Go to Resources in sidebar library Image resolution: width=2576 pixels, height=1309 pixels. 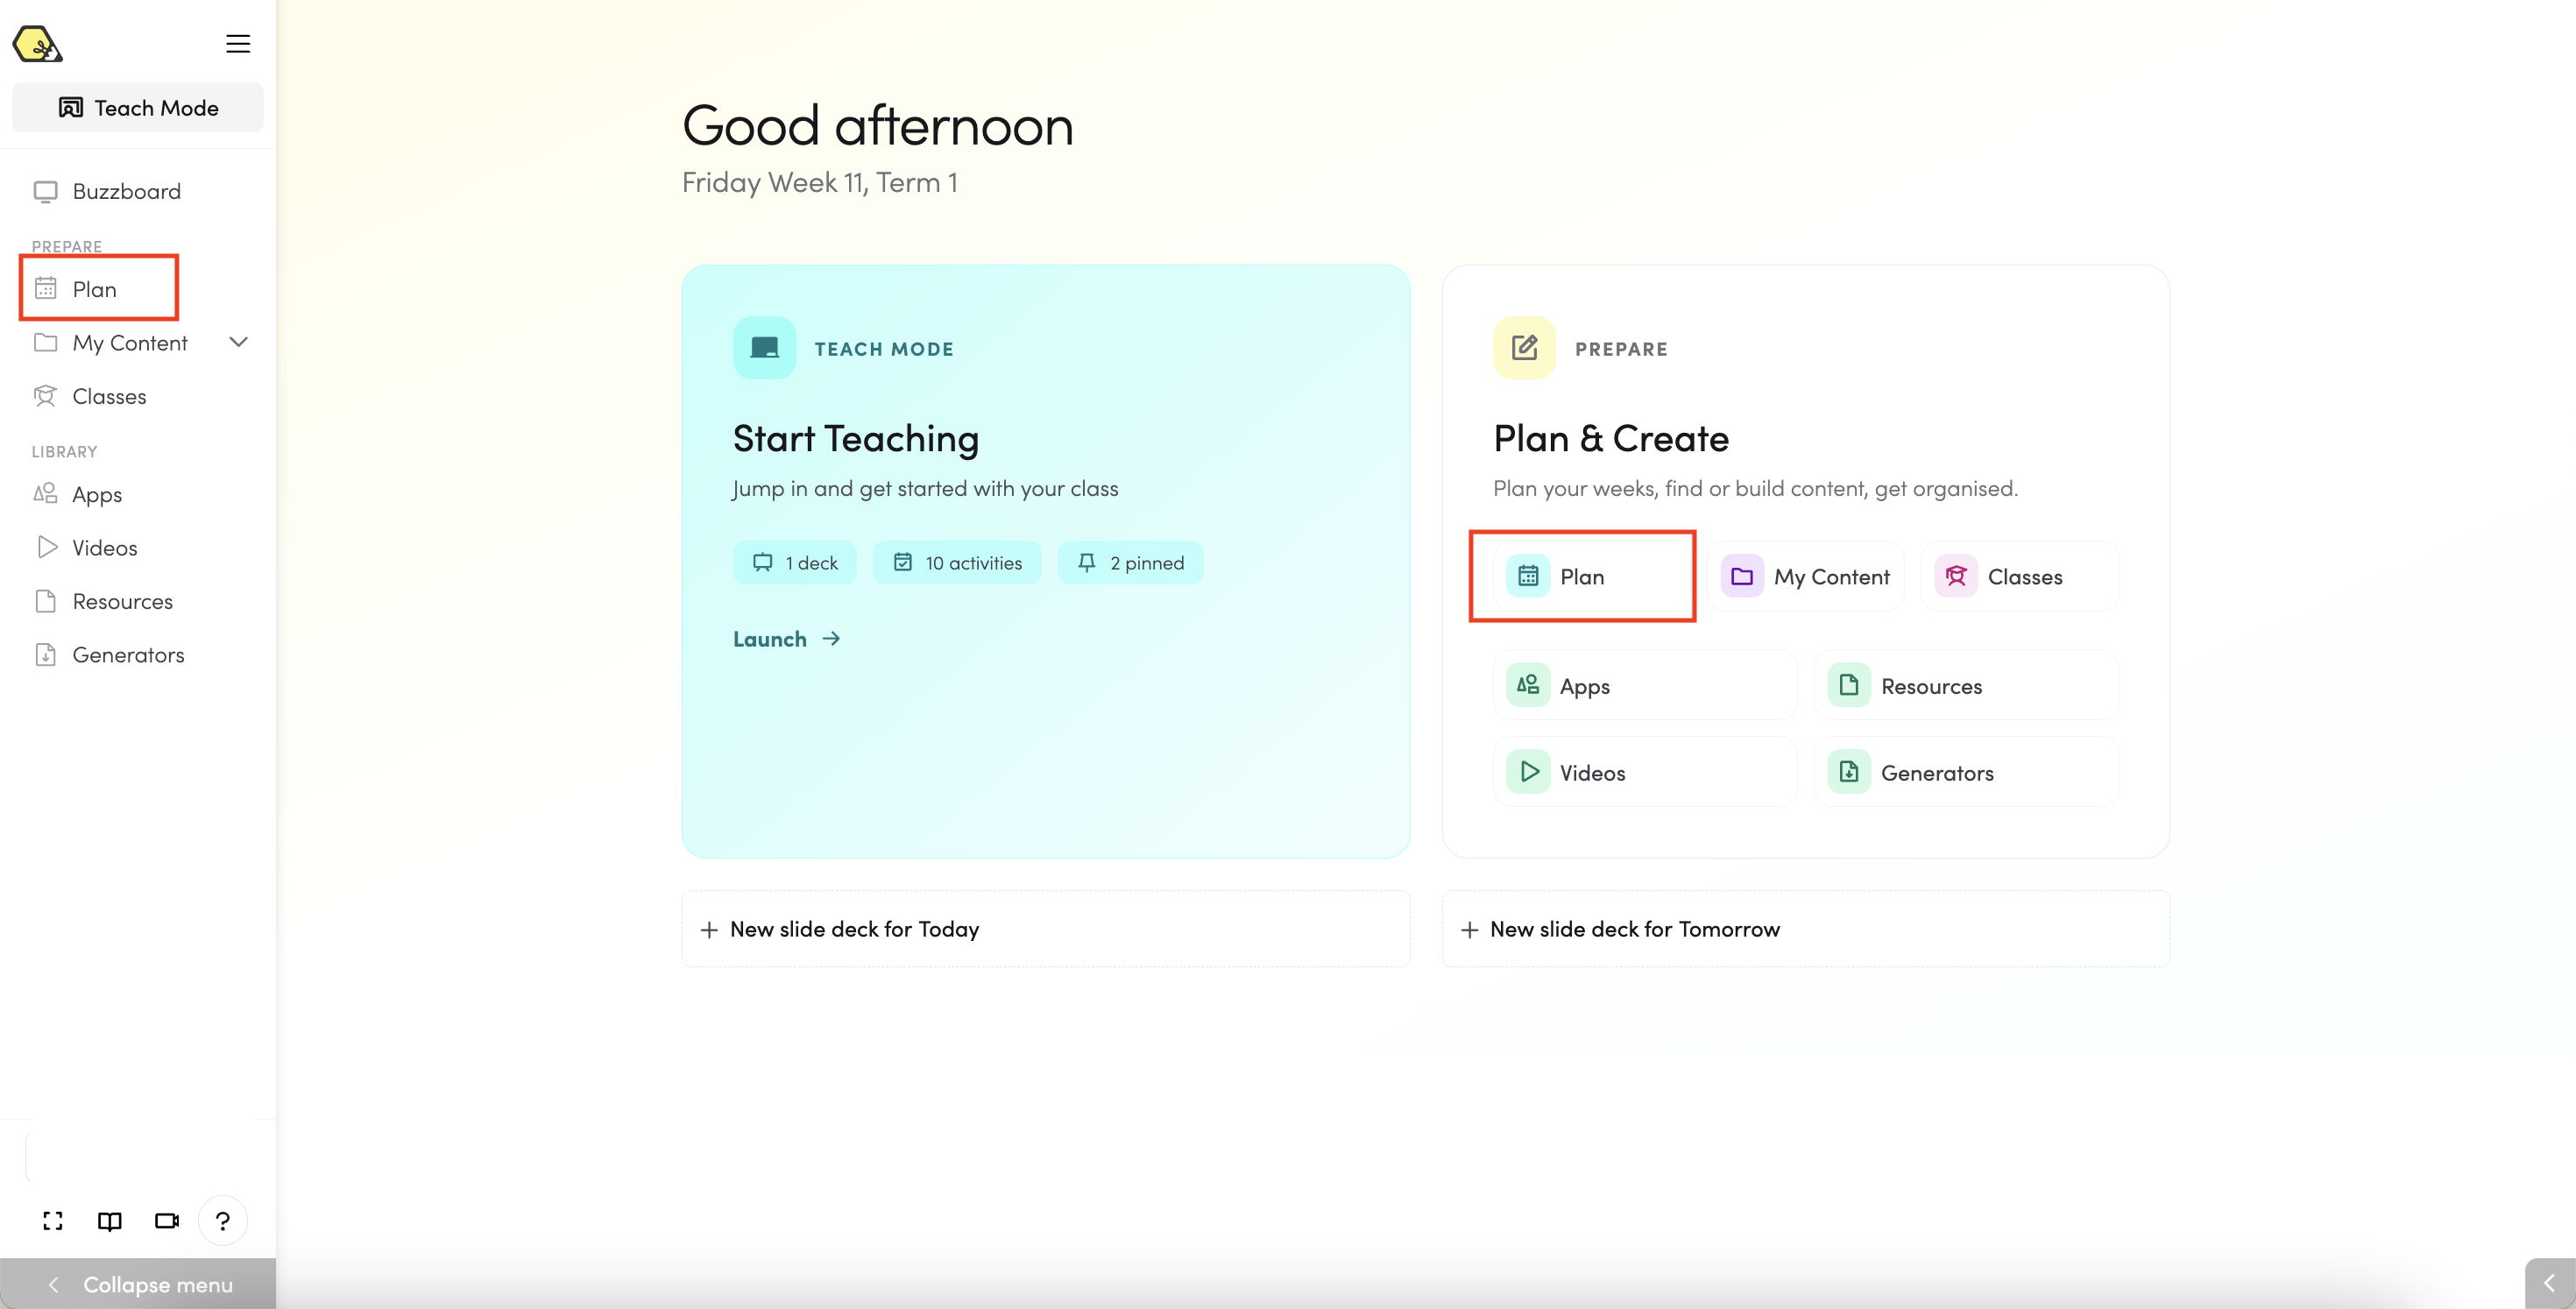point(122,601)
